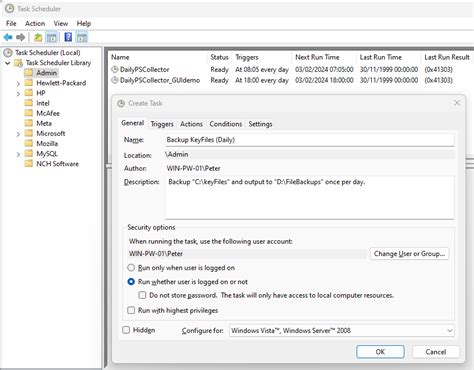
Task: Click the Task Scheduler title bar clock icon
Action: click(9, 9)
